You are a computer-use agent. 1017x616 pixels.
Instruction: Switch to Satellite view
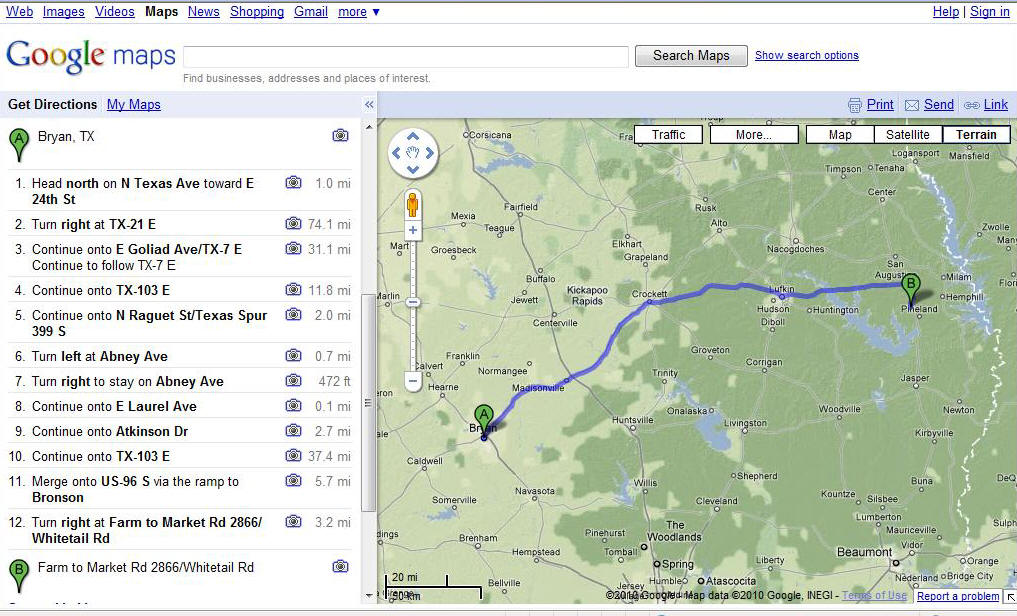(x=907, y=135)
